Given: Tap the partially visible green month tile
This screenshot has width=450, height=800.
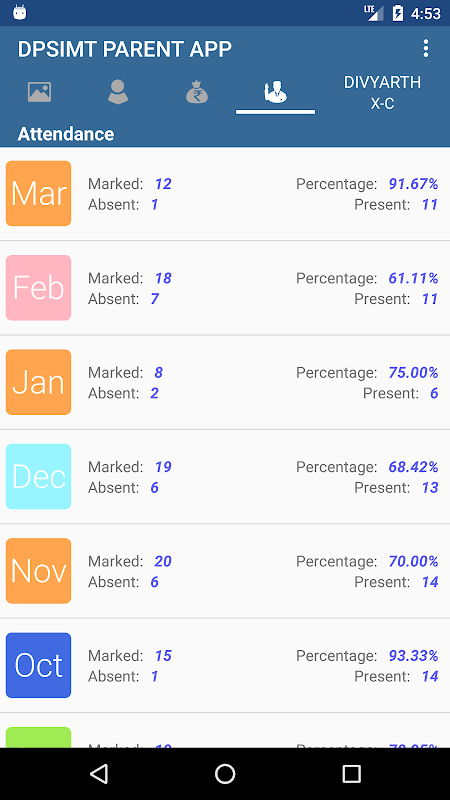Looking at the screenshot, I should pos(38,738).
